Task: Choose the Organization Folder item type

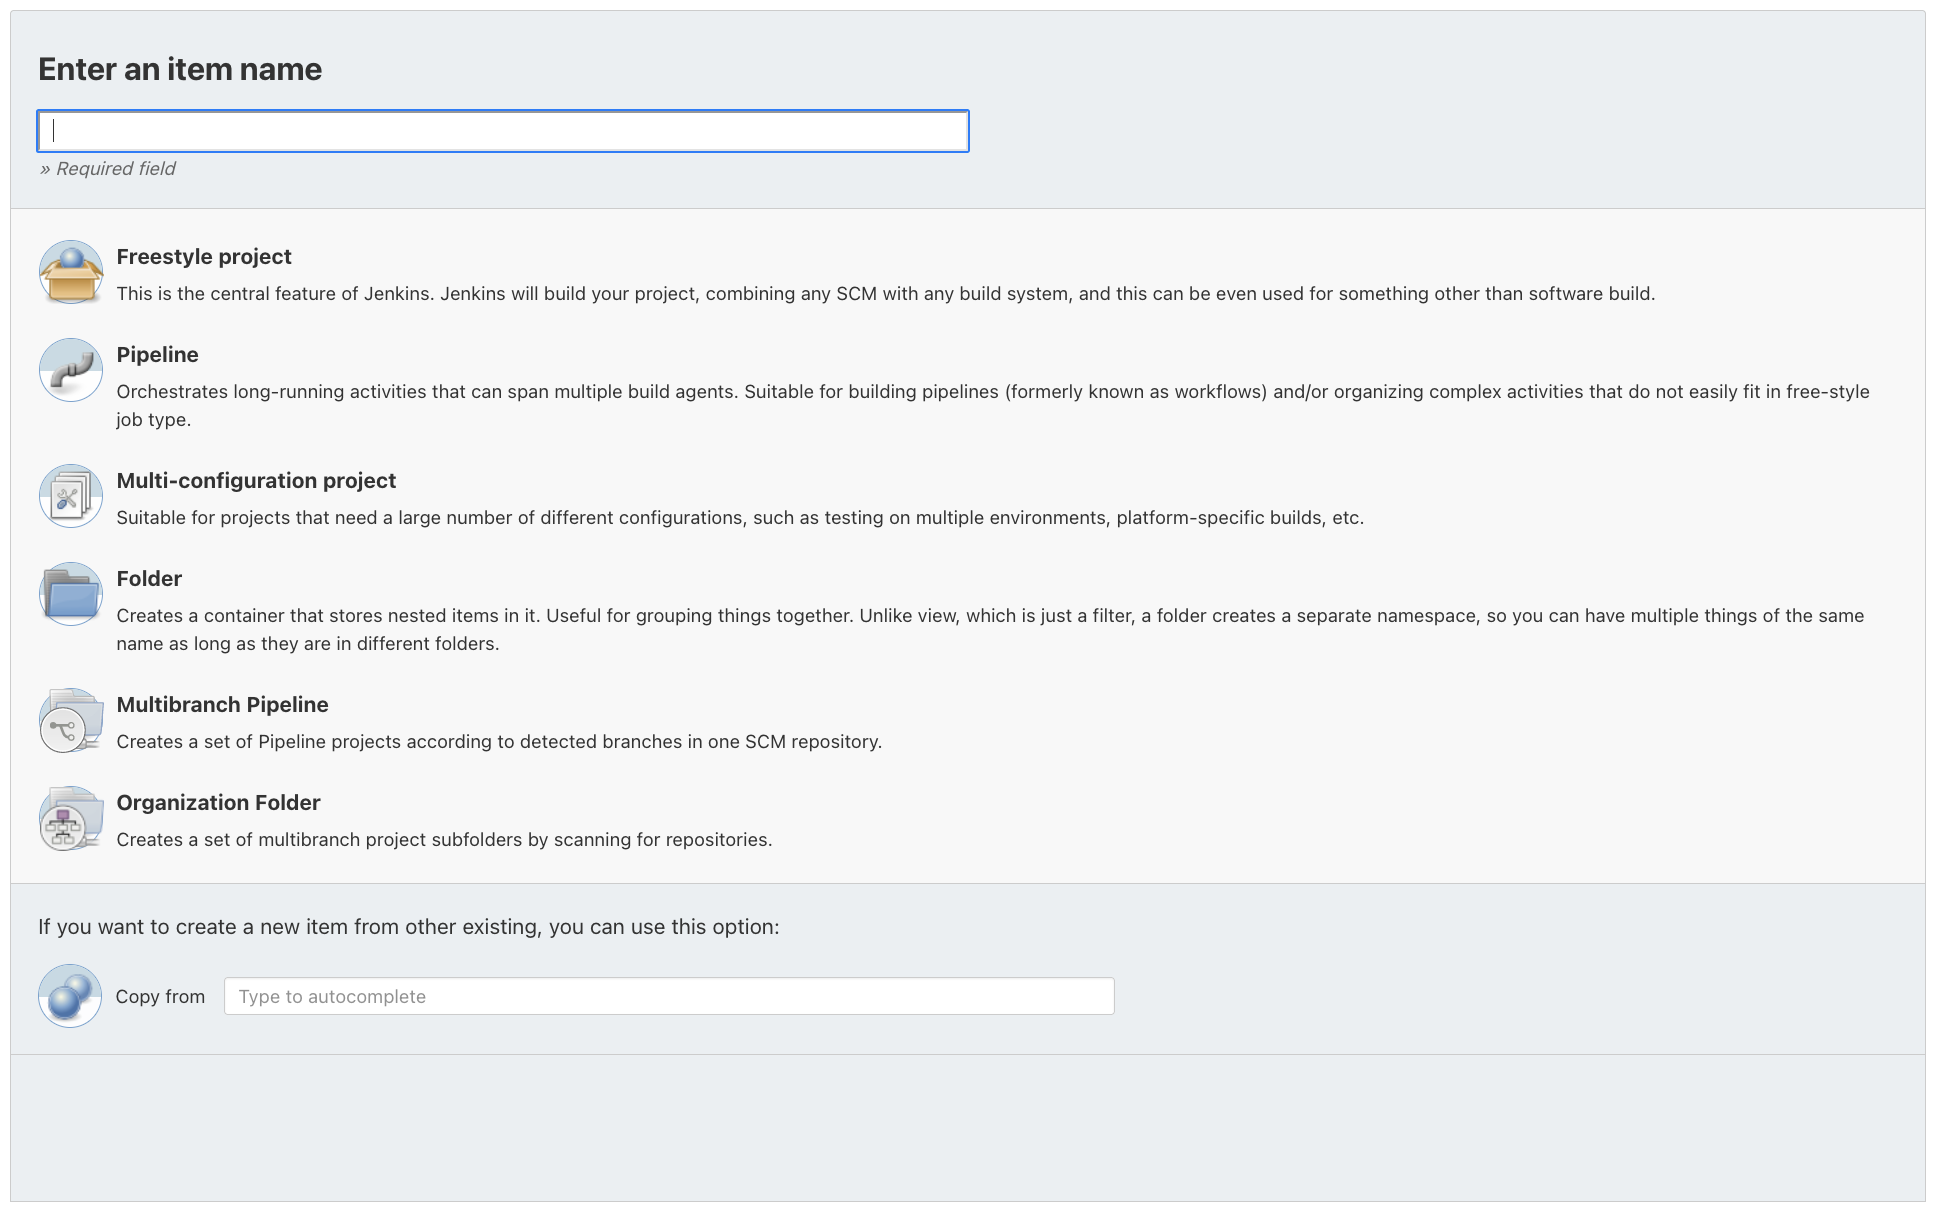Action: tap(218, 802)
